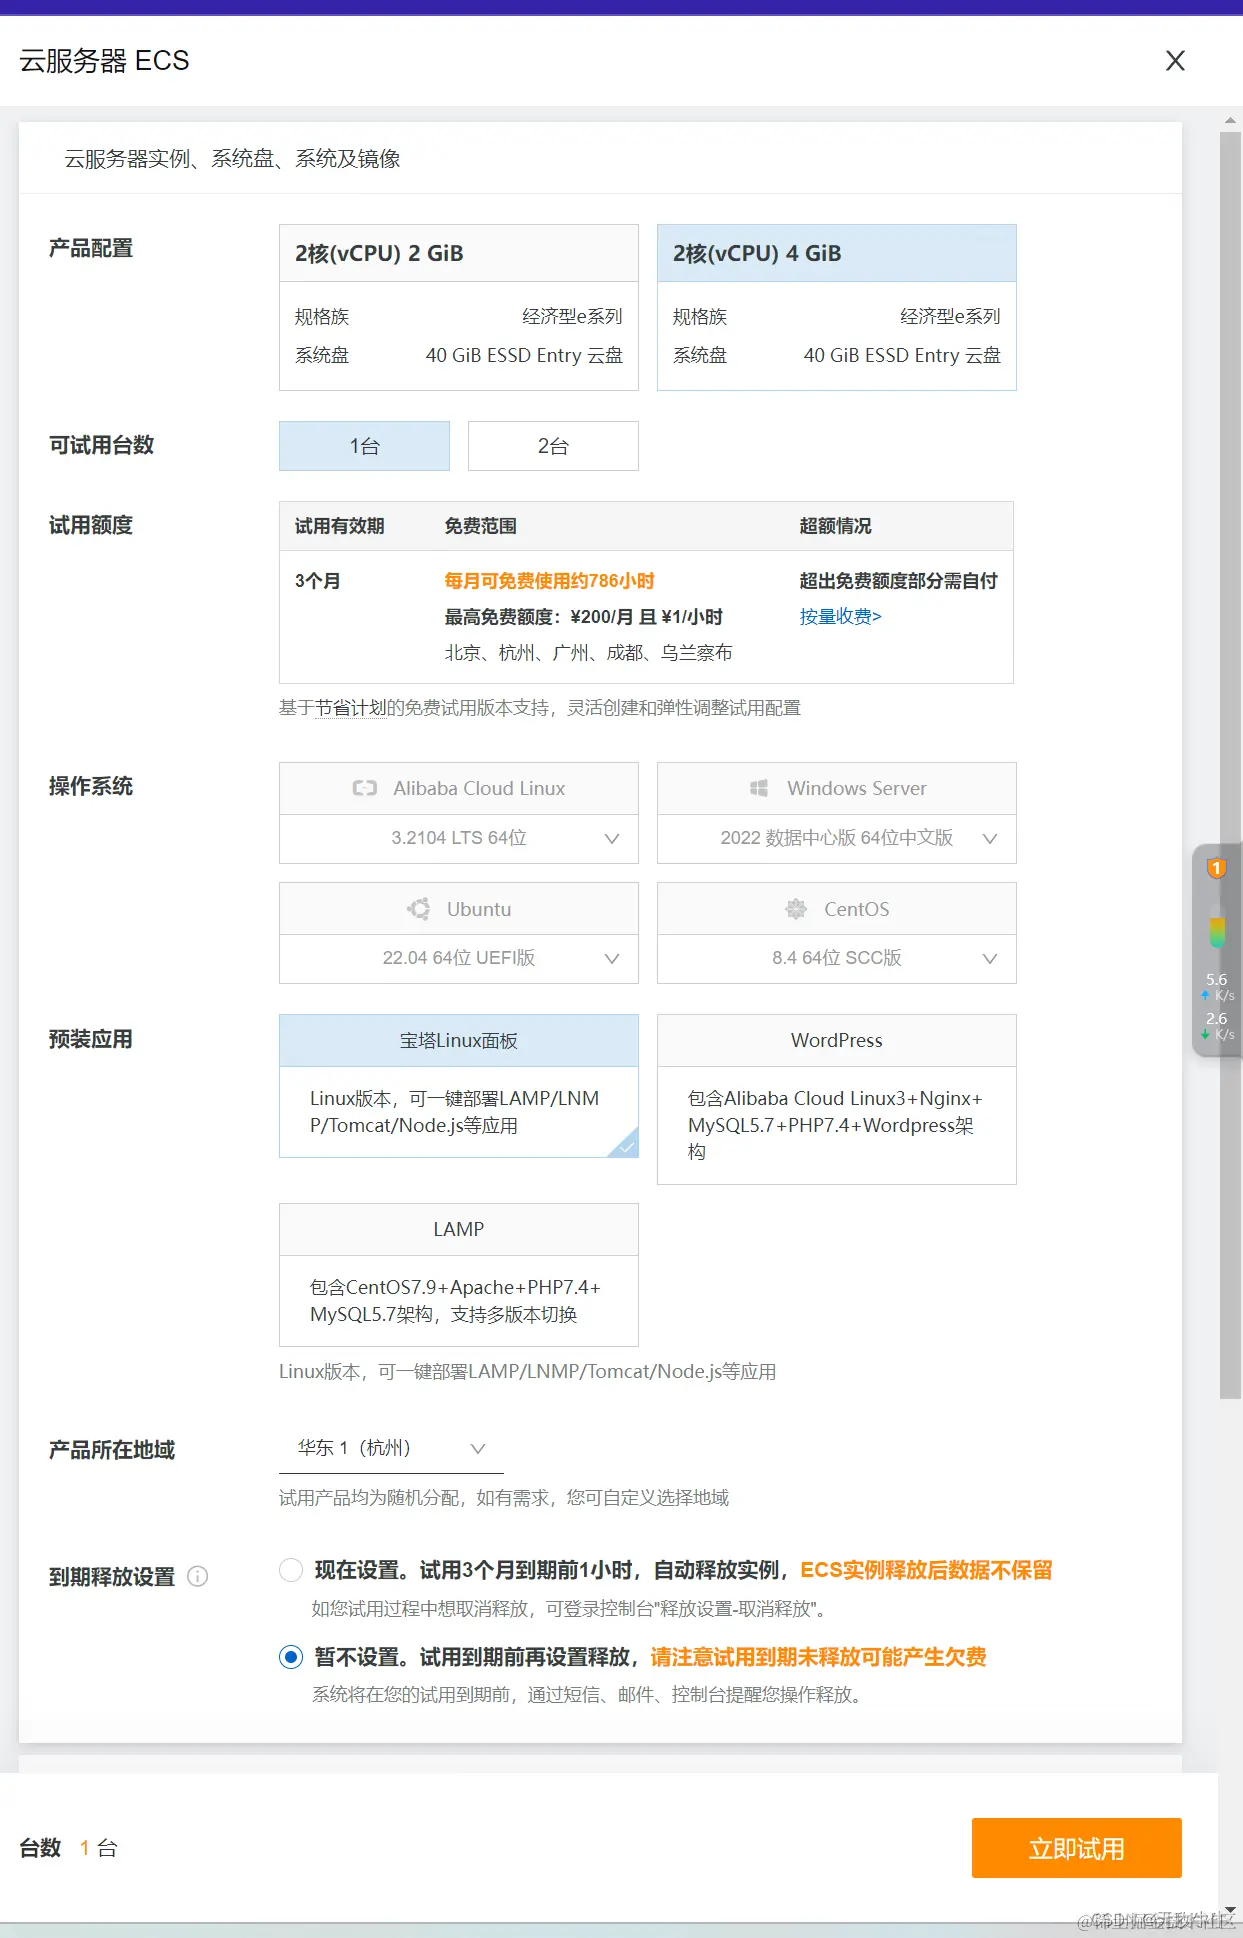This screenshot has height=1938, width=1243.
Task: Select Ubuntu operating system
Action: click(459, 909)
